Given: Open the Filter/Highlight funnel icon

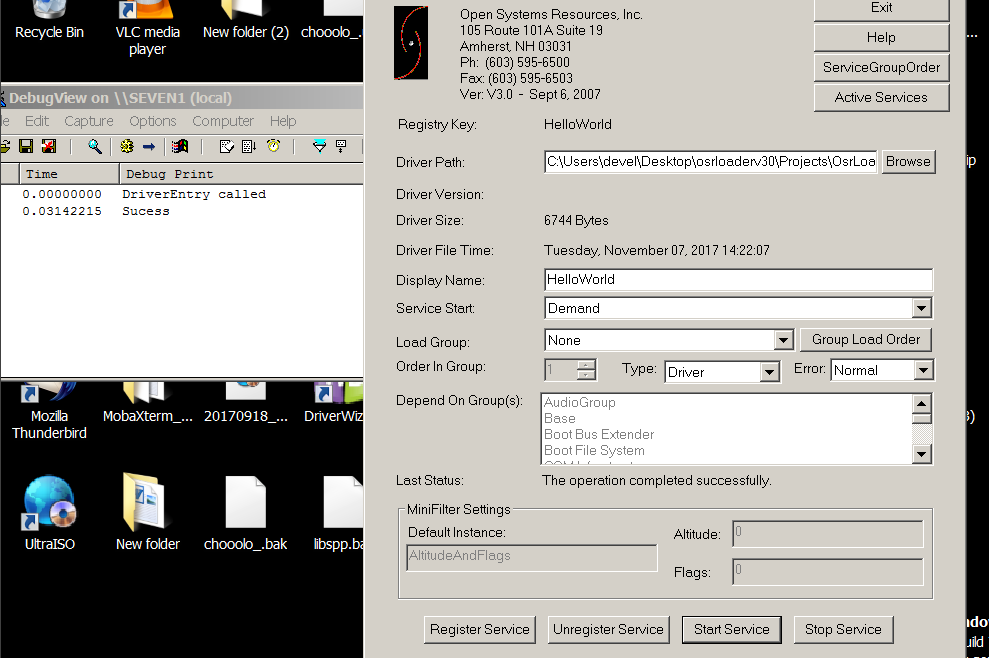Looking at the screenshot, I should click(x=319, y=147).
